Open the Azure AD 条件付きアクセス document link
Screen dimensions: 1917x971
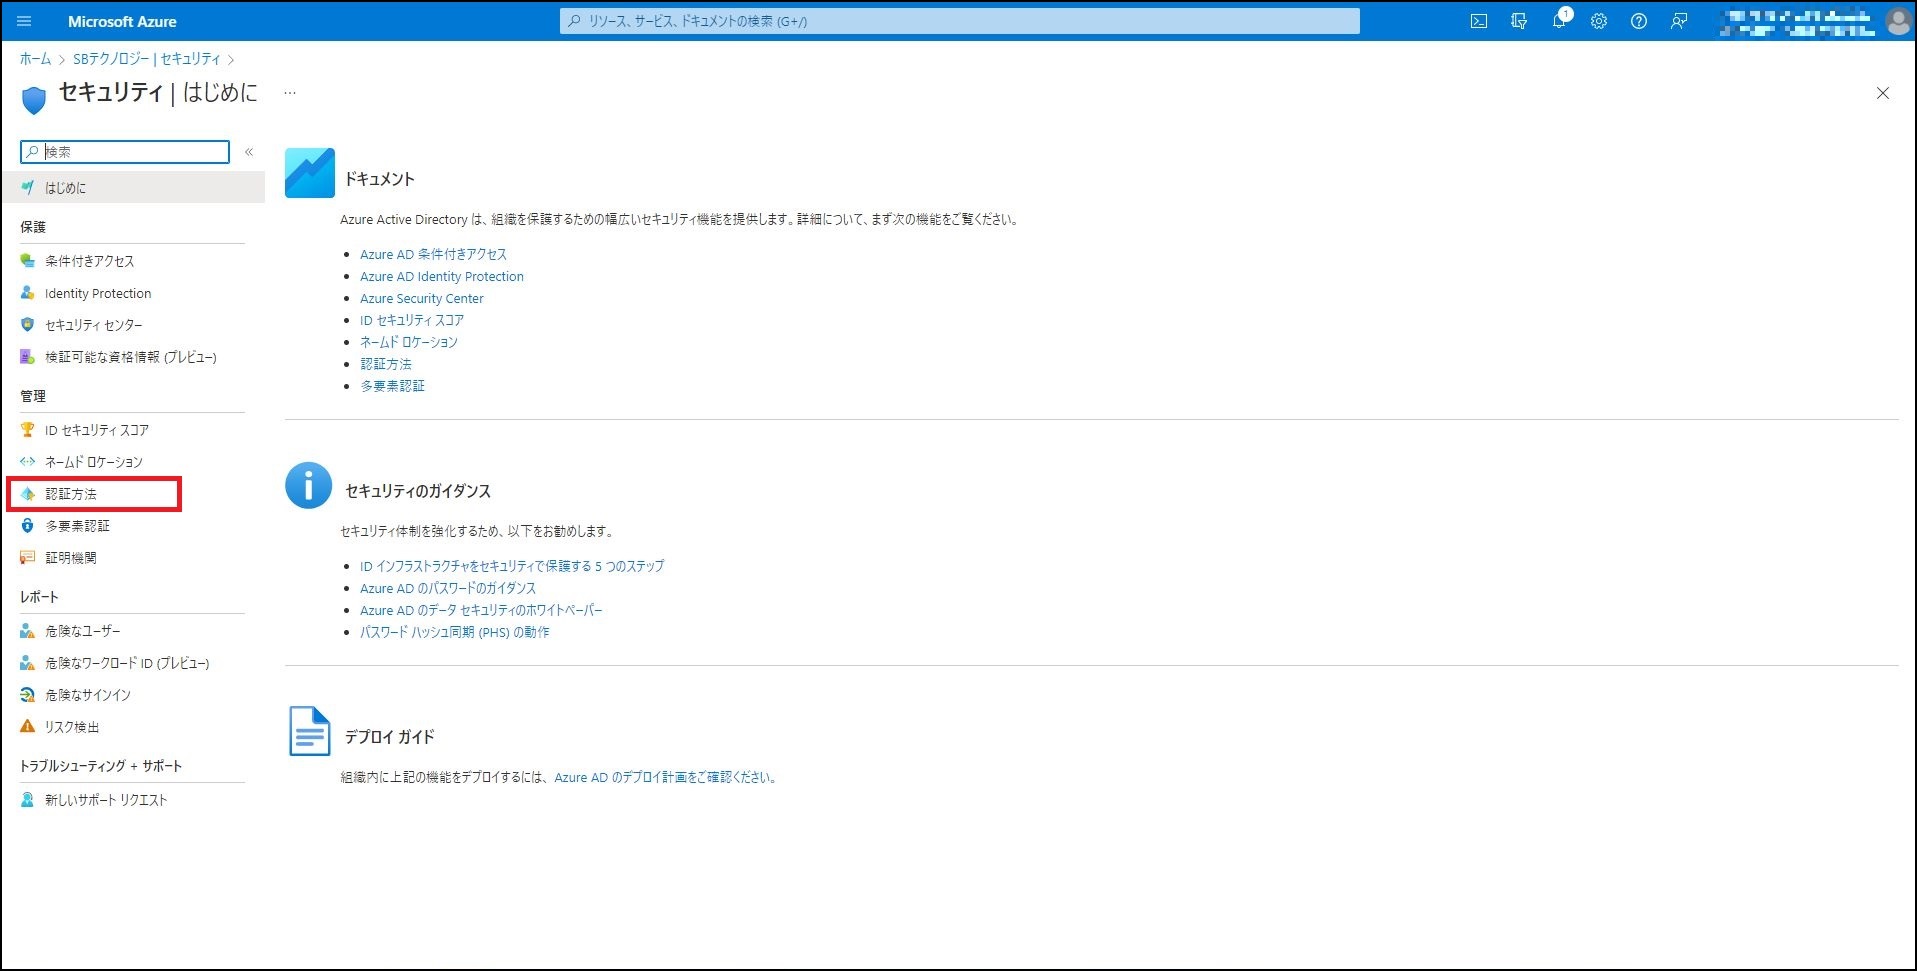pyautogui.click(x=433, y=254)
